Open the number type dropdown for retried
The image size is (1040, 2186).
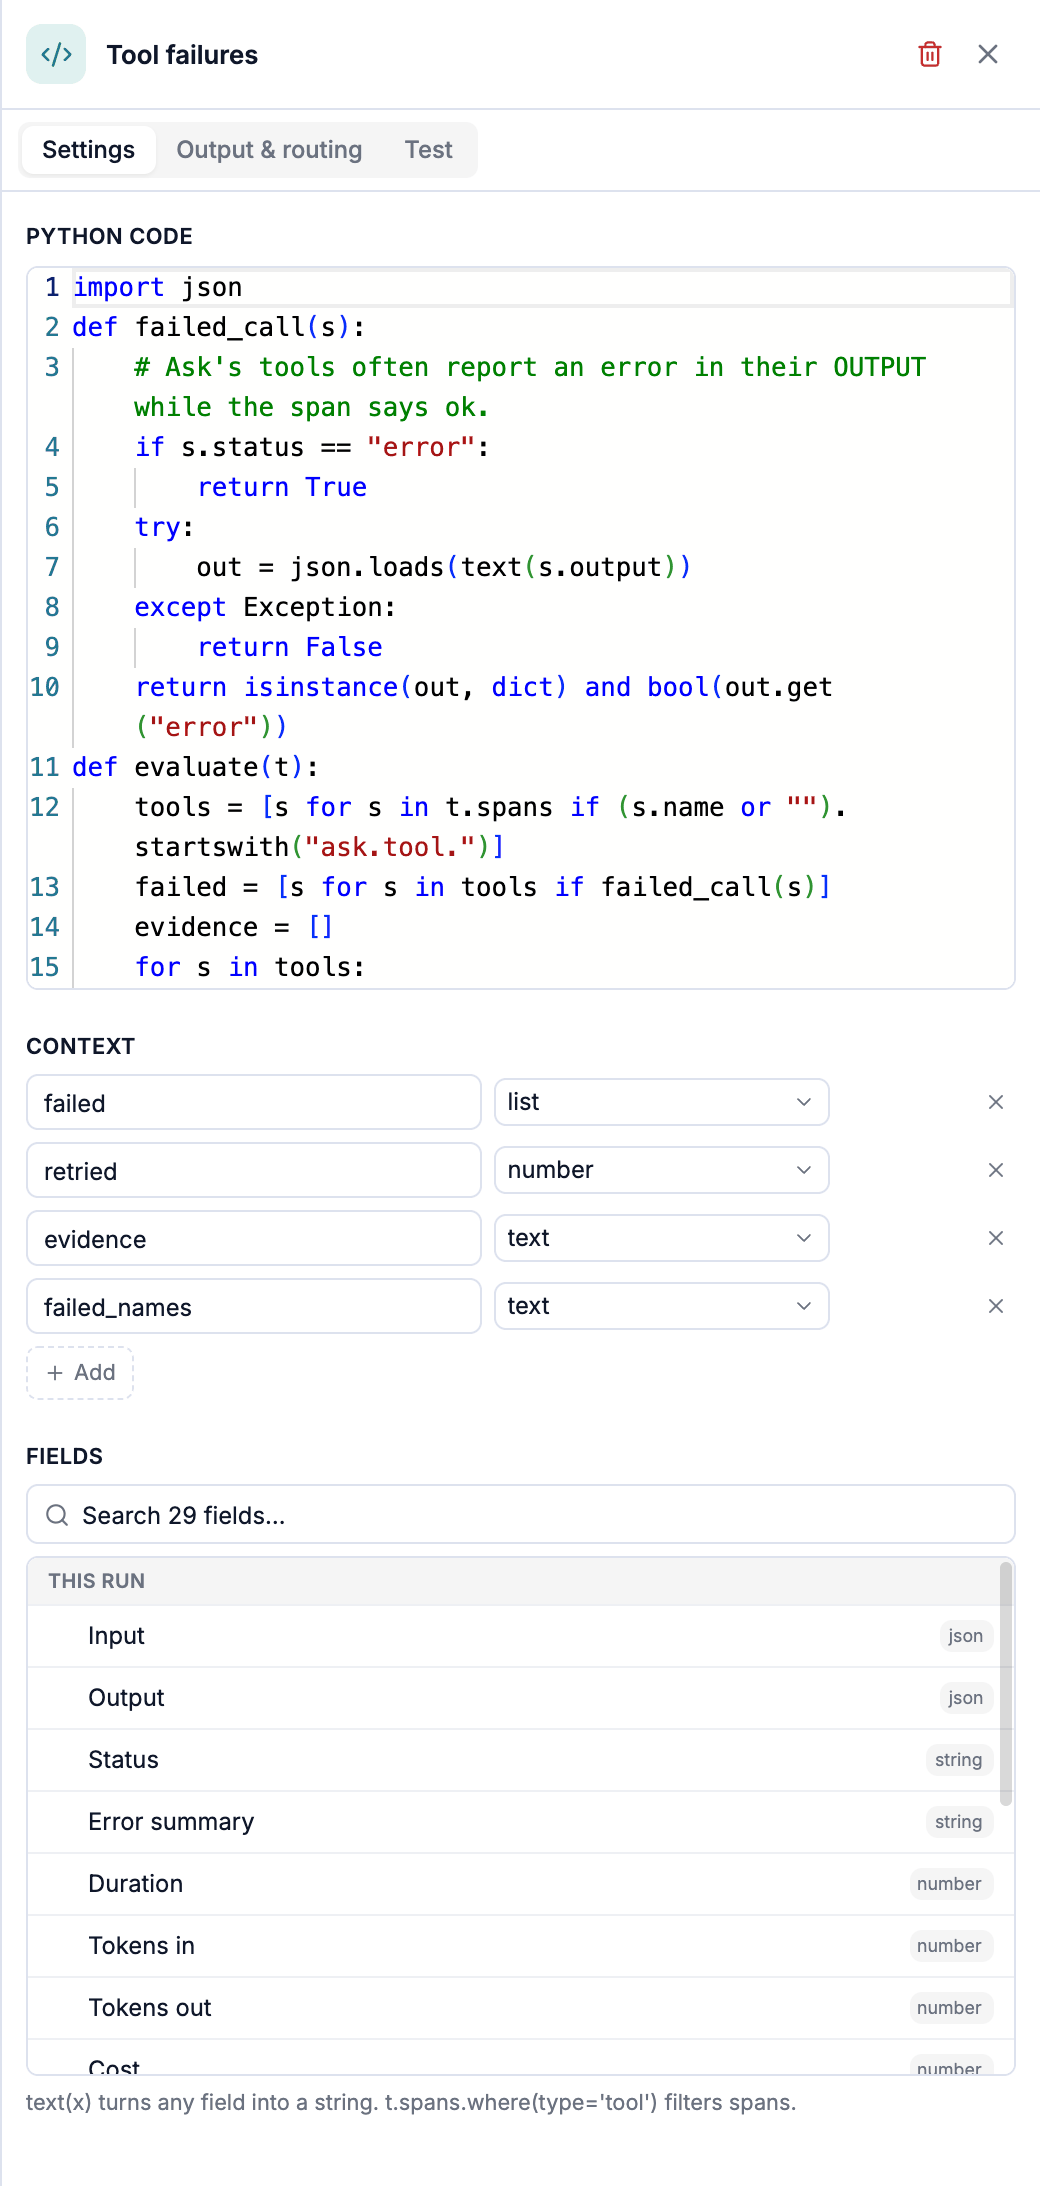[662, 1170]
